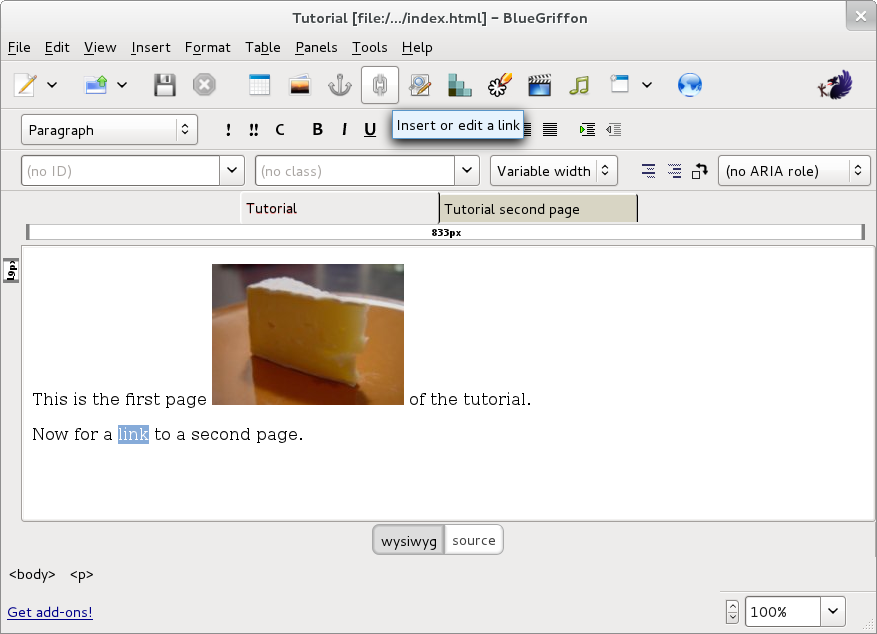Click into the (no class) input field

(355, 171)
